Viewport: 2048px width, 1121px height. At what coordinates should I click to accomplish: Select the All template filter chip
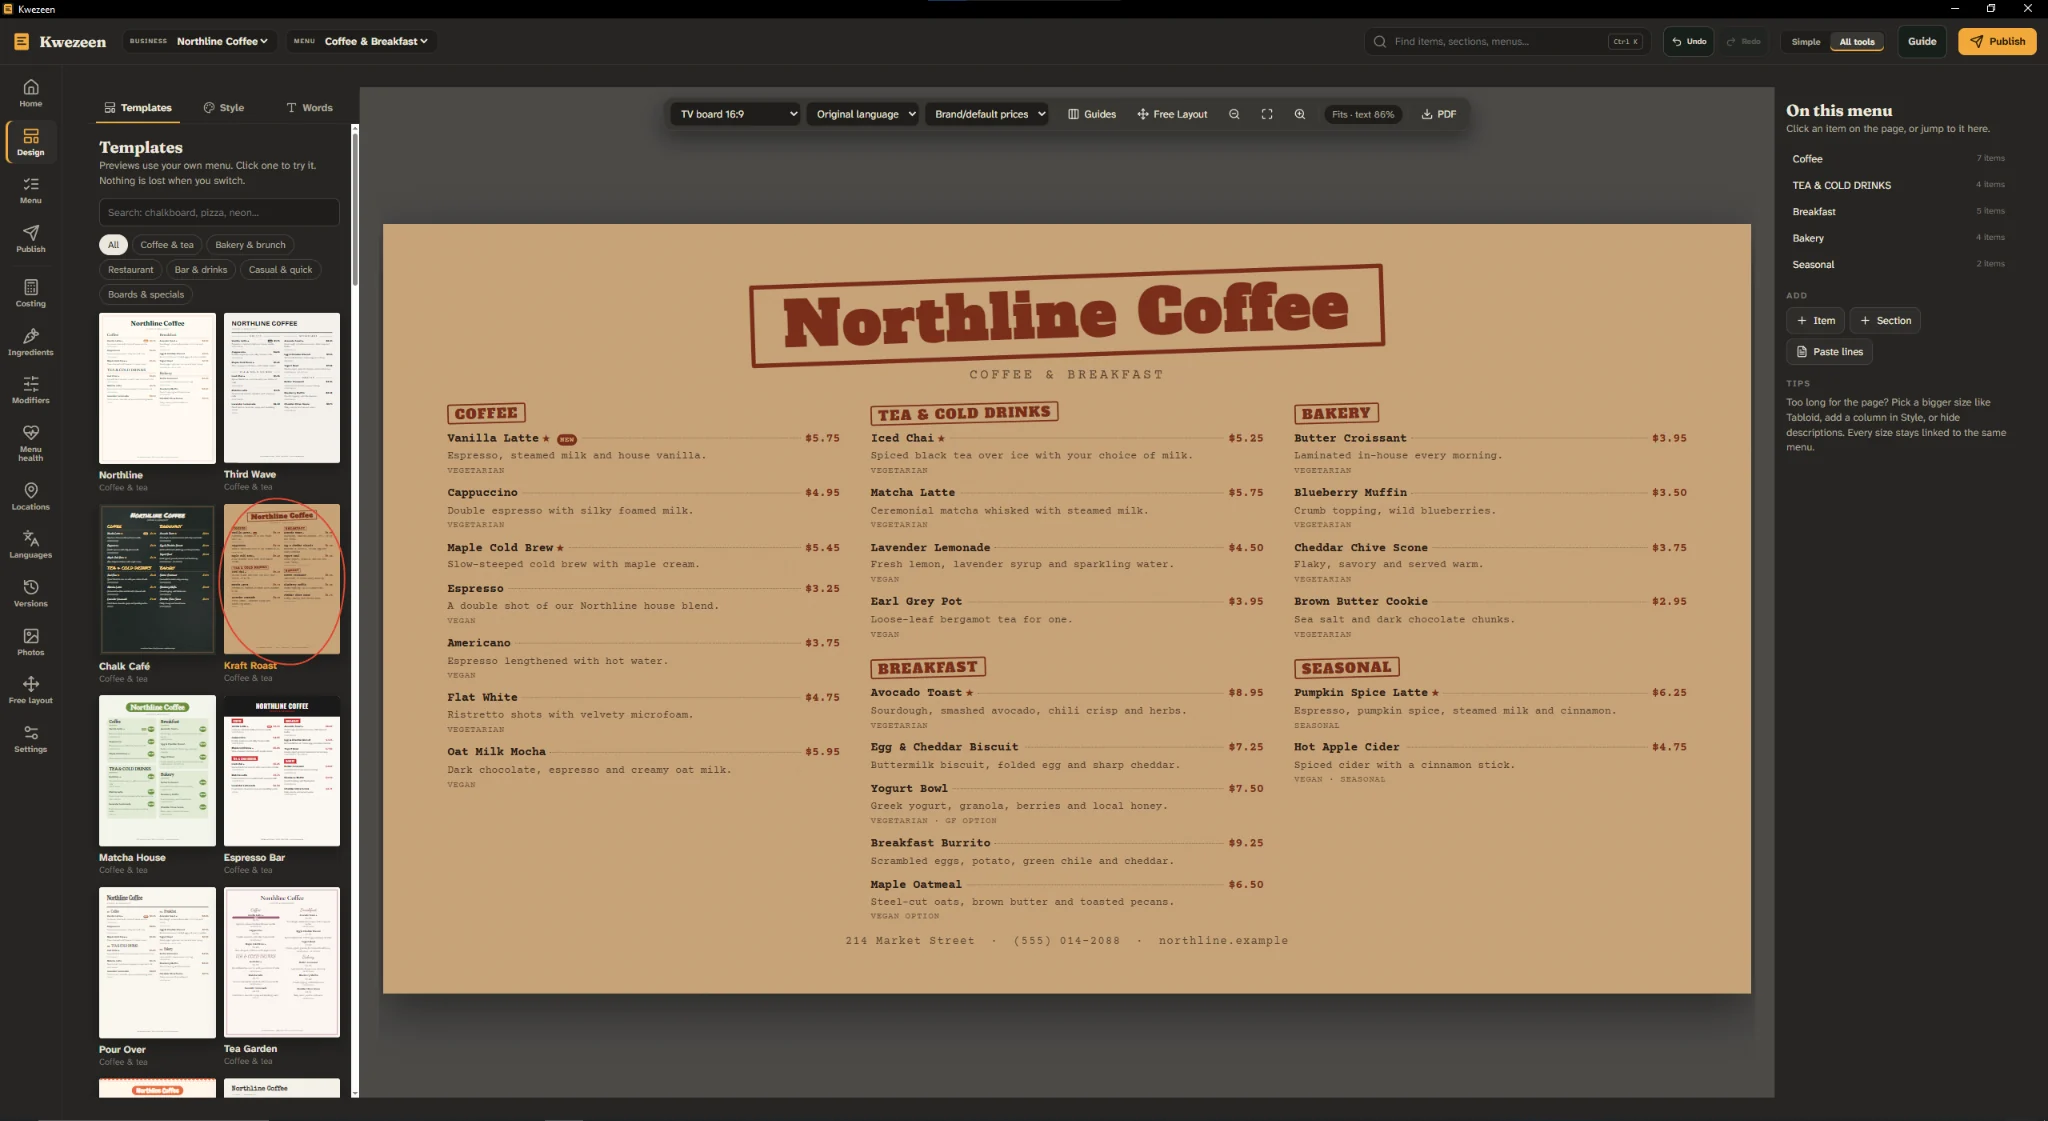click(x=113, y=245)
